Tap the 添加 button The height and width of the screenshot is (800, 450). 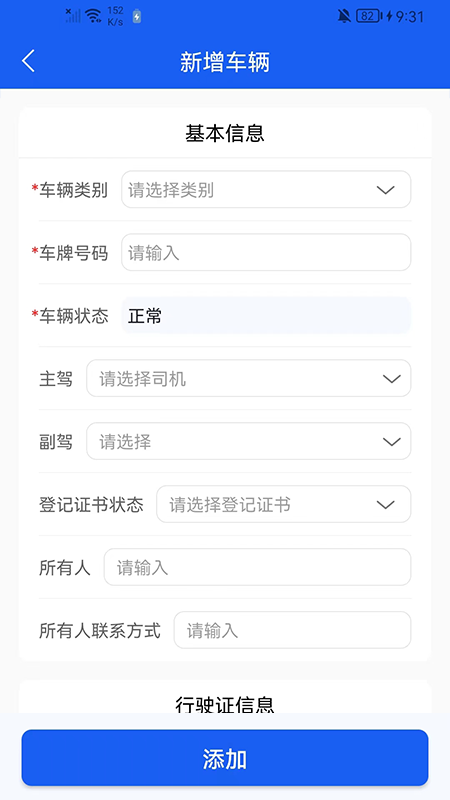(224, 758)
